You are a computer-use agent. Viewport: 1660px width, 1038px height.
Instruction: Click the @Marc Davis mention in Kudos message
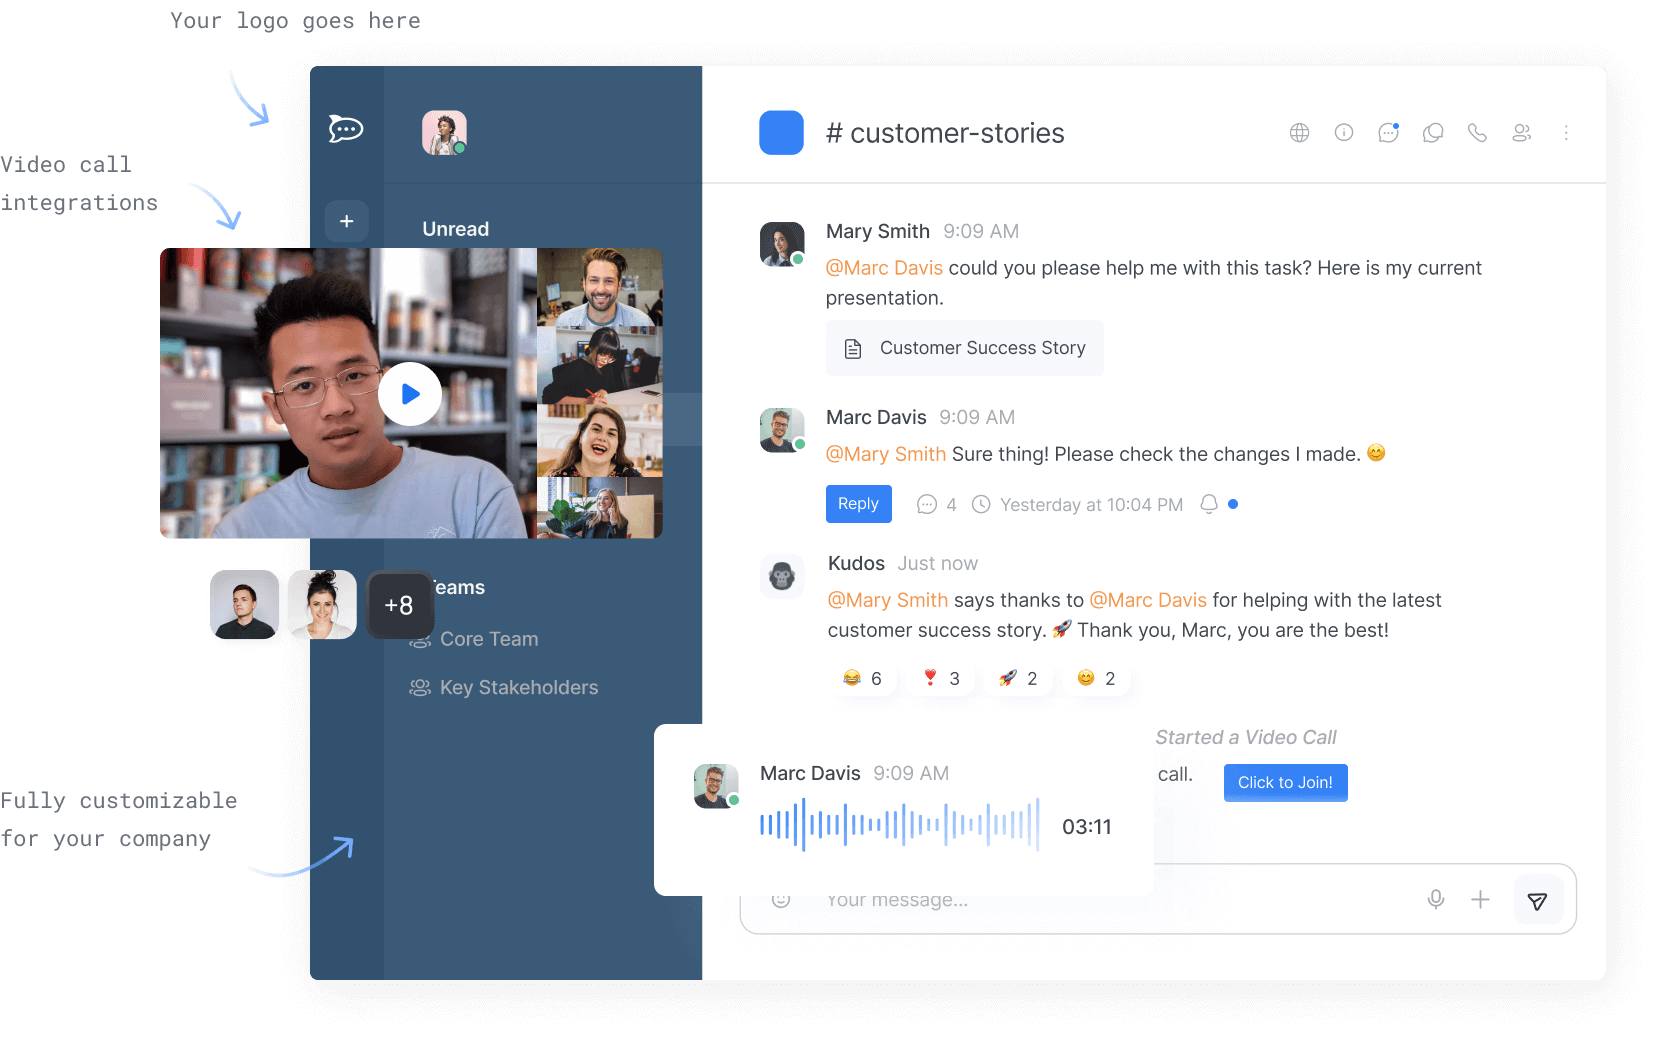(x=1148, y=600)
